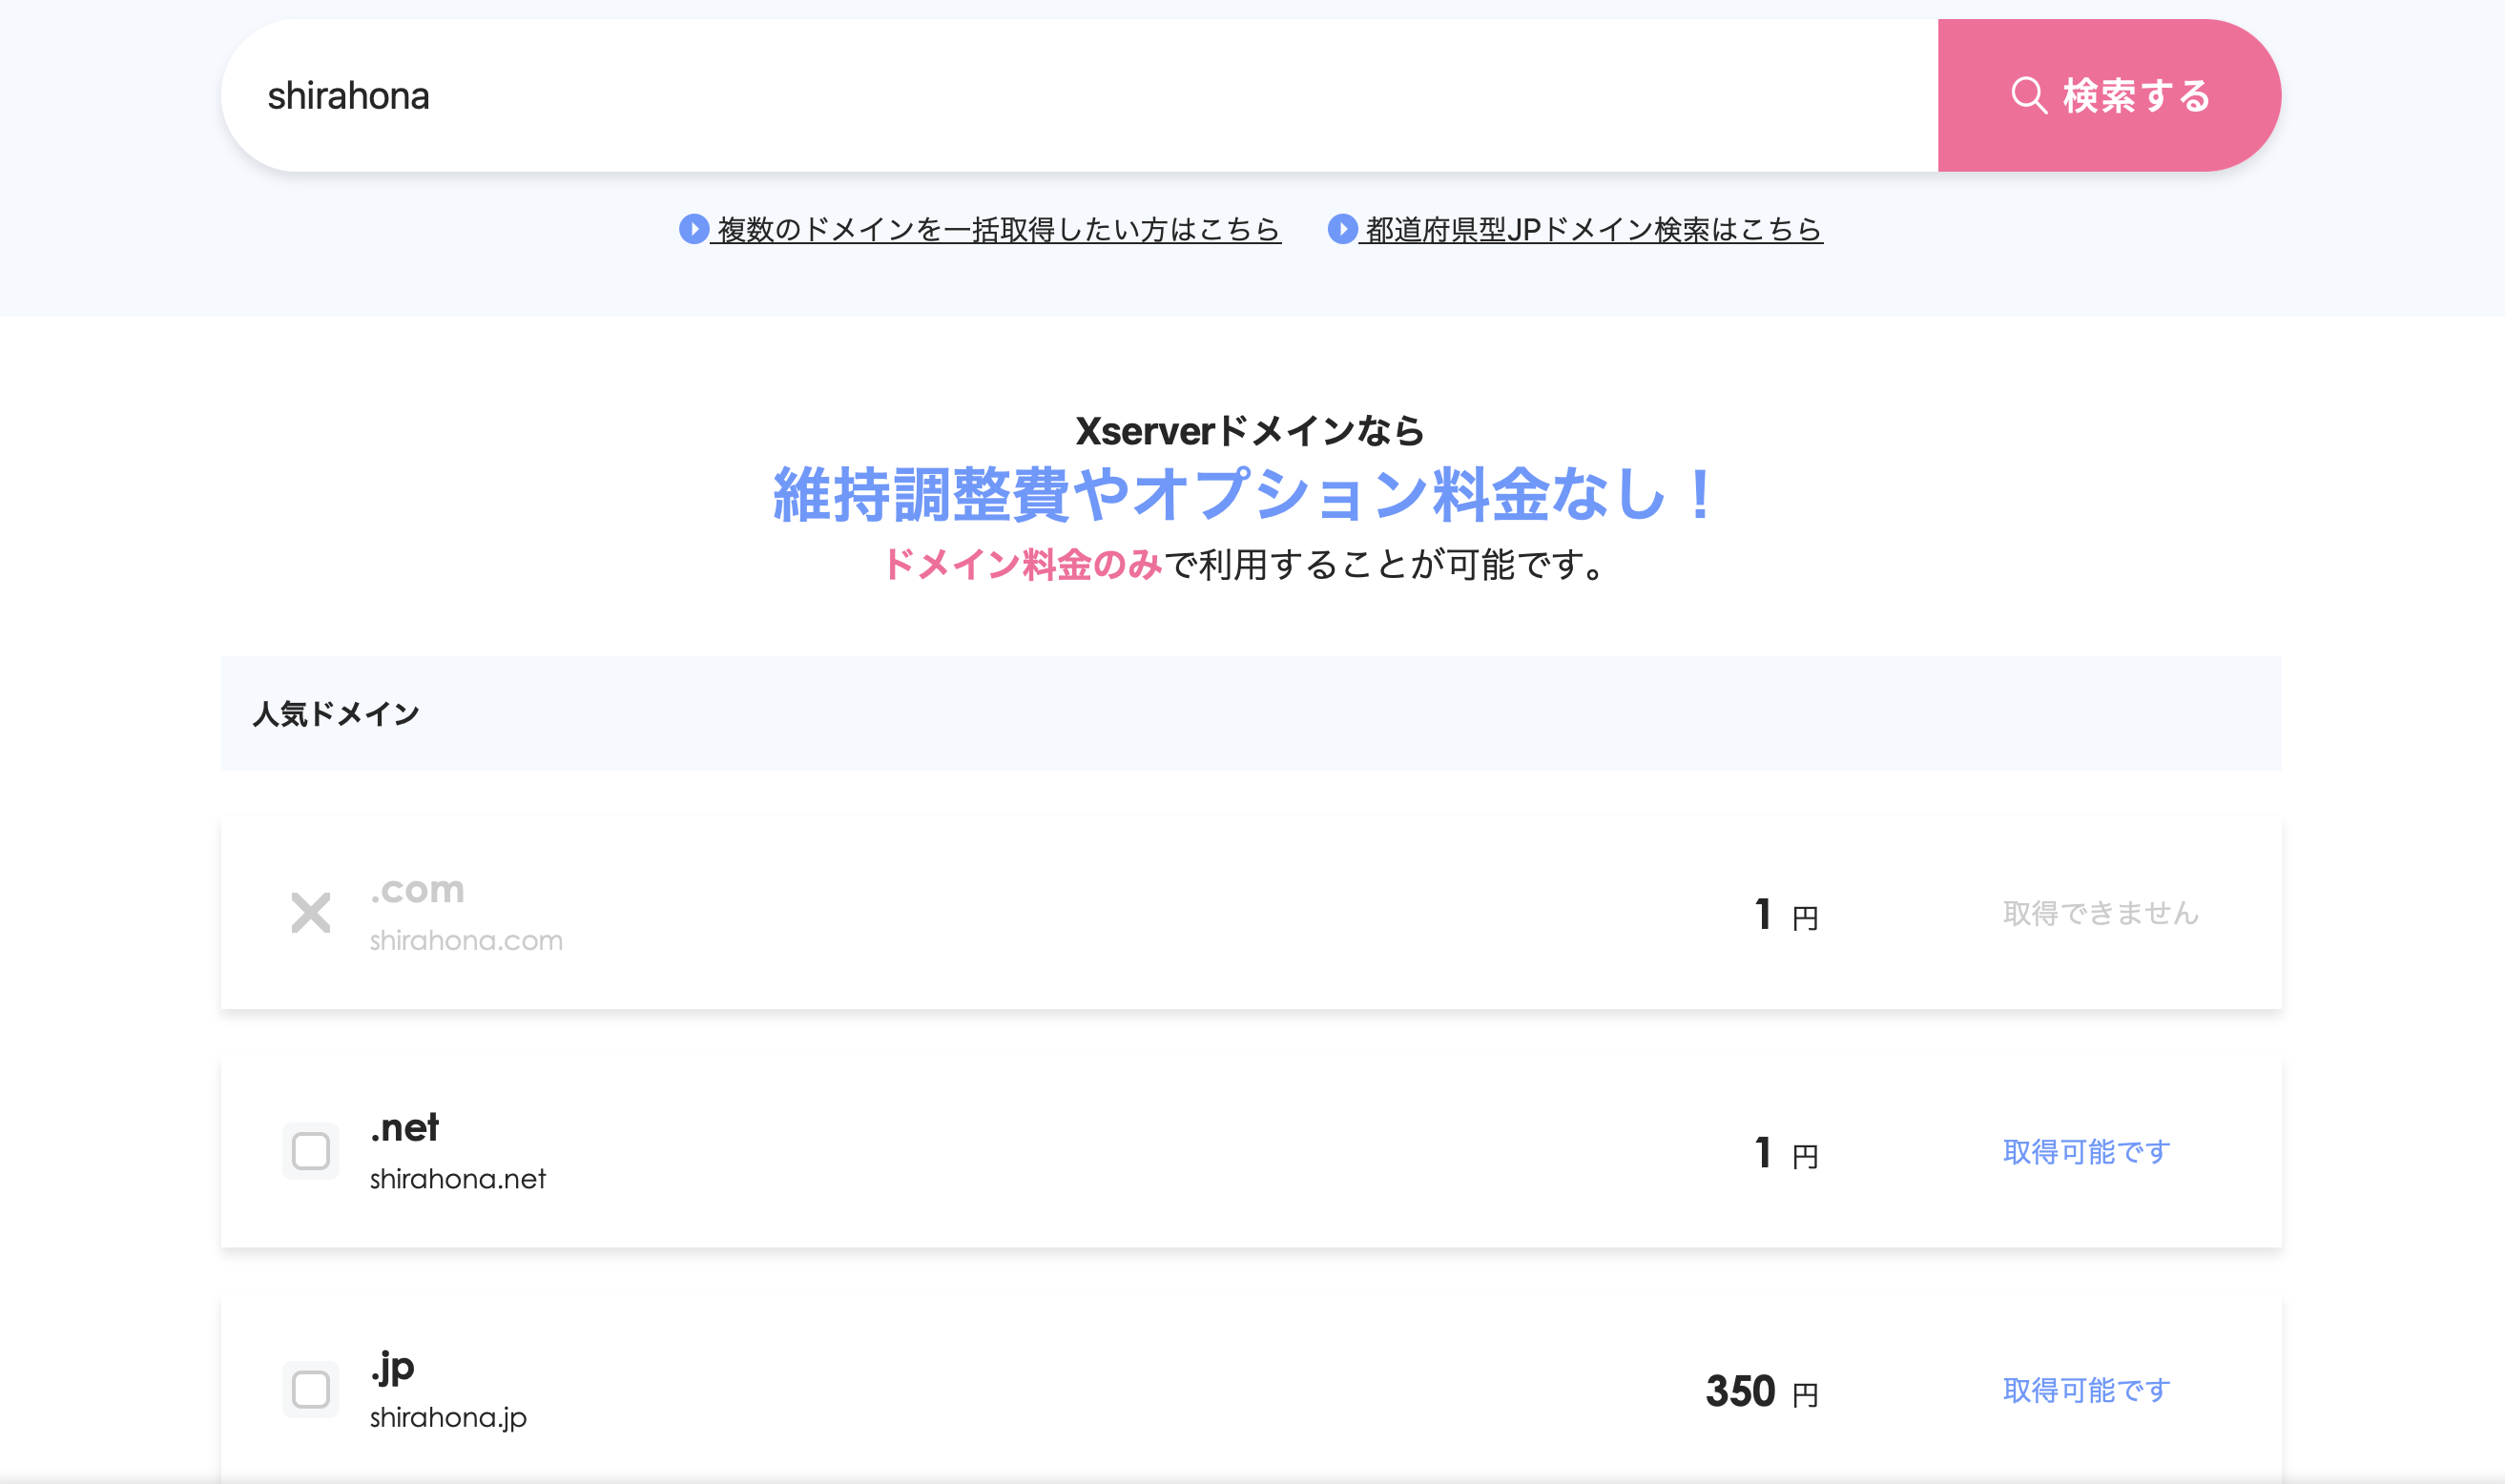Screen dimensions: 2505x1484
Task: Click the shirahona.jp domain name text
Action: pos(448,1417)
